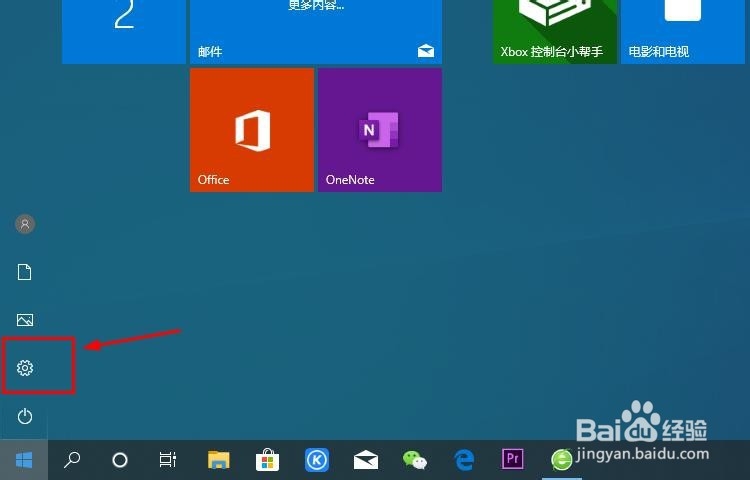Open File Explorer from taskbar
Image resolution: width=750 pixels, height=480 pixels.
point(219,460)
